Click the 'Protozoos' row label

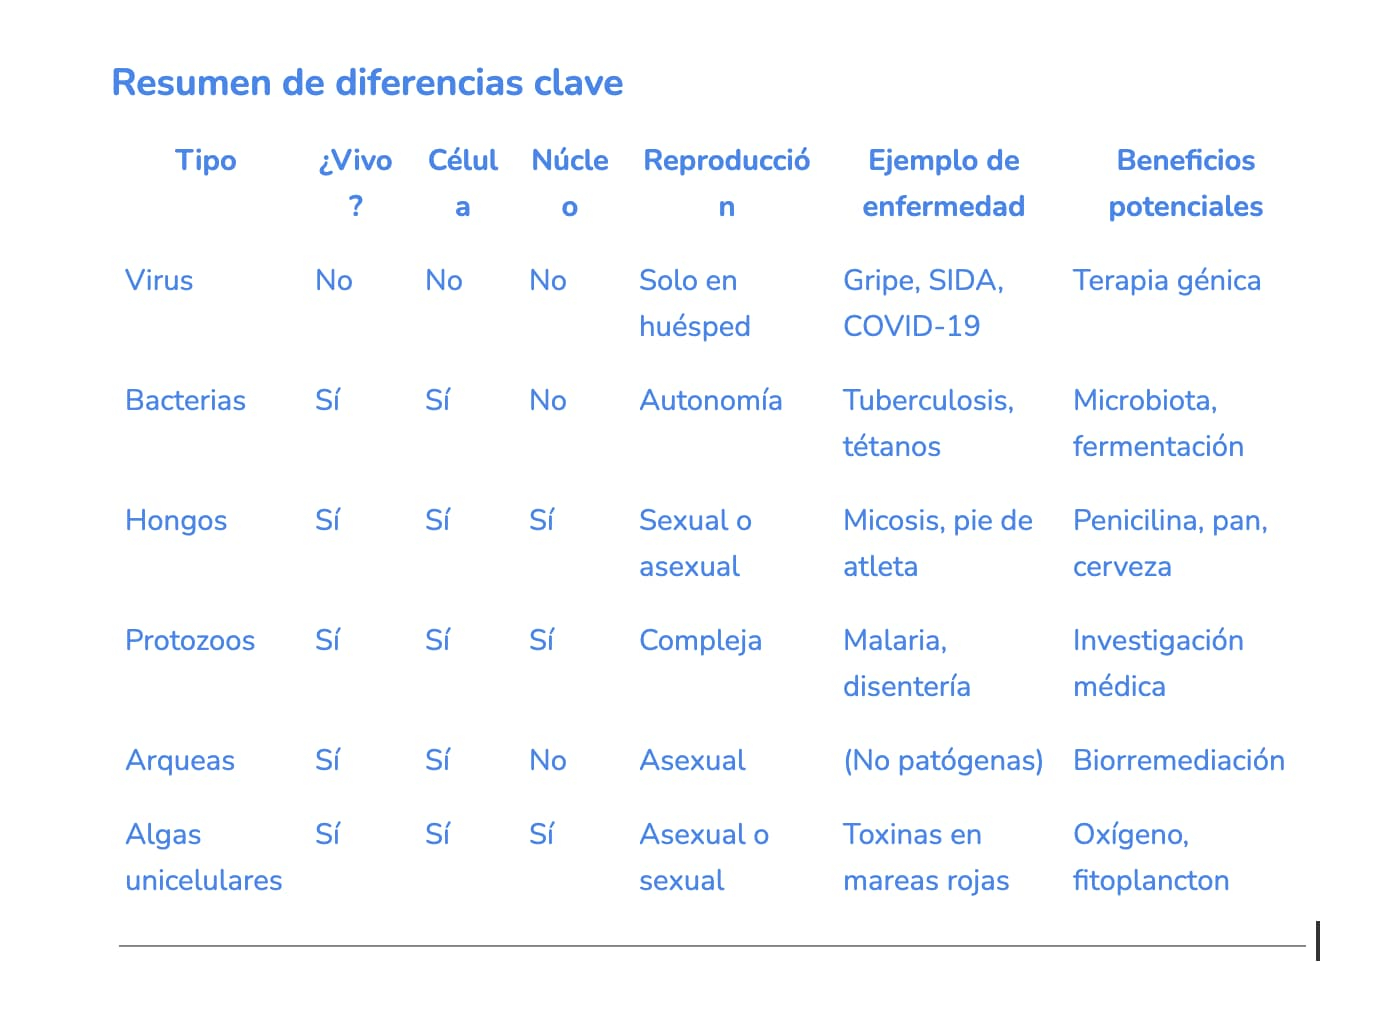click(x=190, y=641)
